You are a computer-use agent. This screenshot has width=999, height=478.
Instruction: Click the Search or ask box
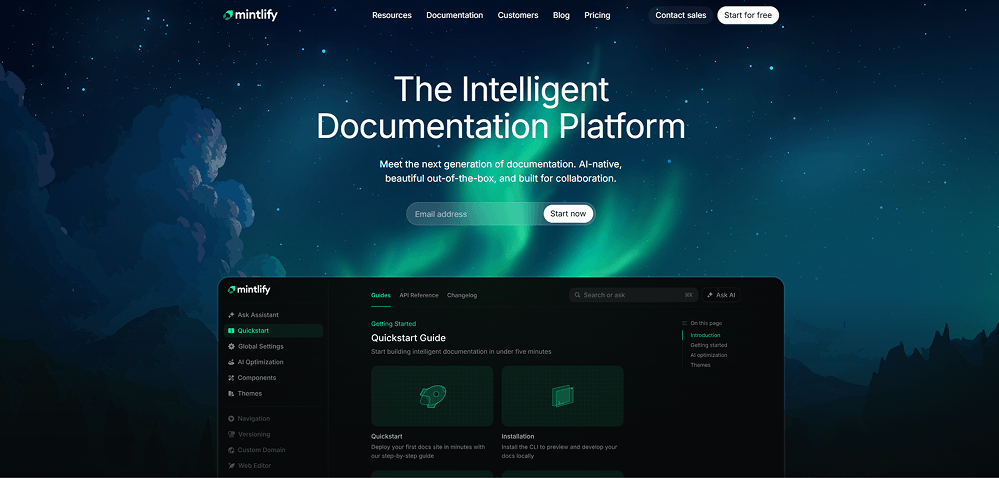click(633, 295)
